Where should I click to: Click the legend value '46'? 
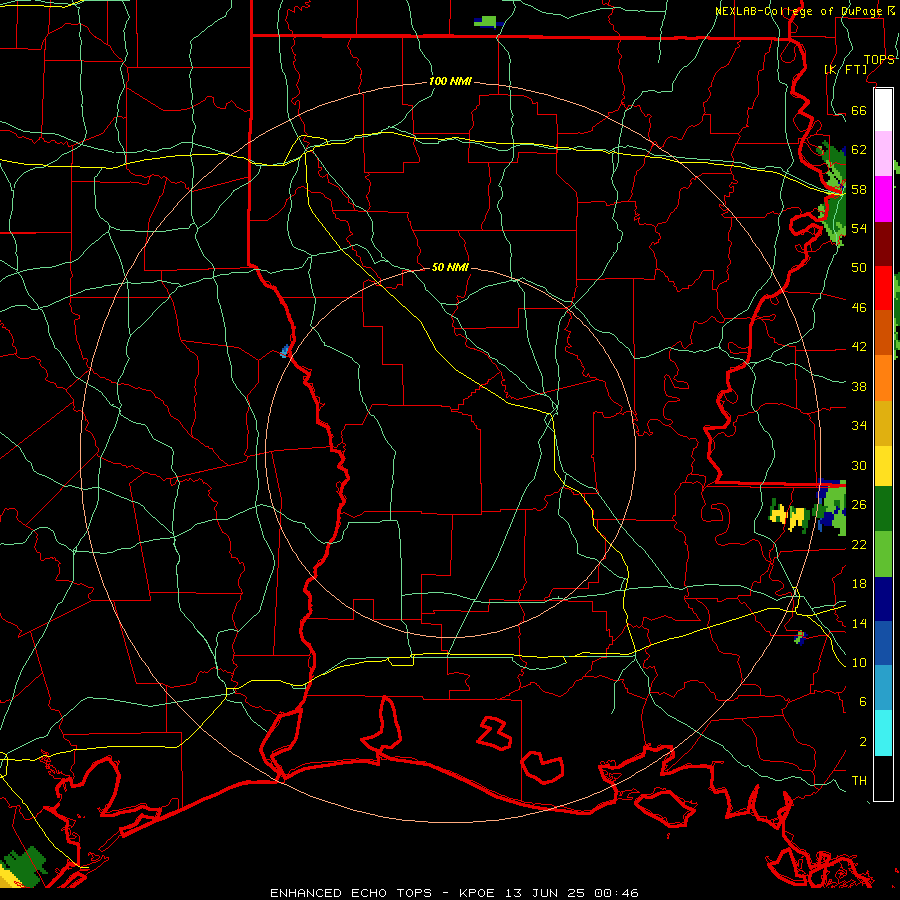pos(859,307)
